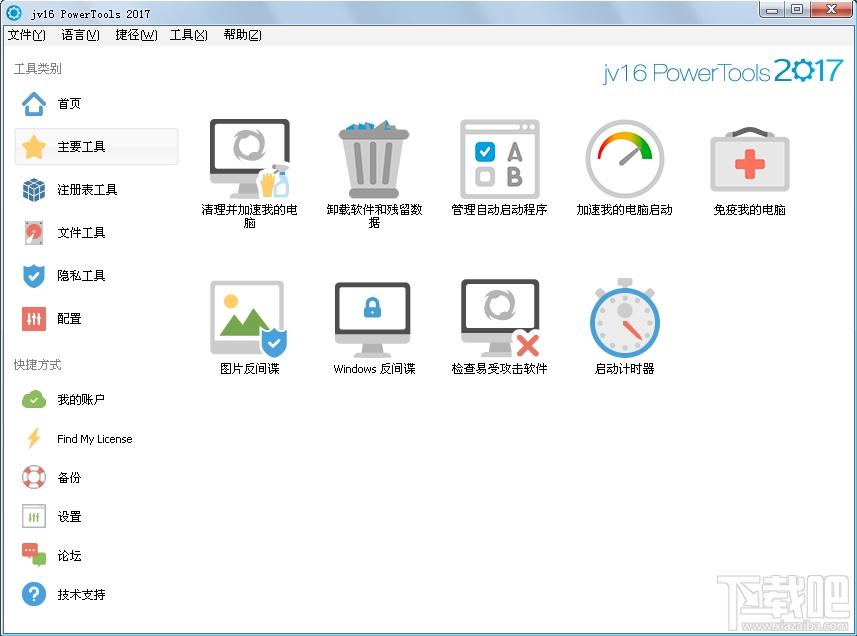Close the jv16 PowerTools window
The image size is (857, 636).
pos(832,9)
